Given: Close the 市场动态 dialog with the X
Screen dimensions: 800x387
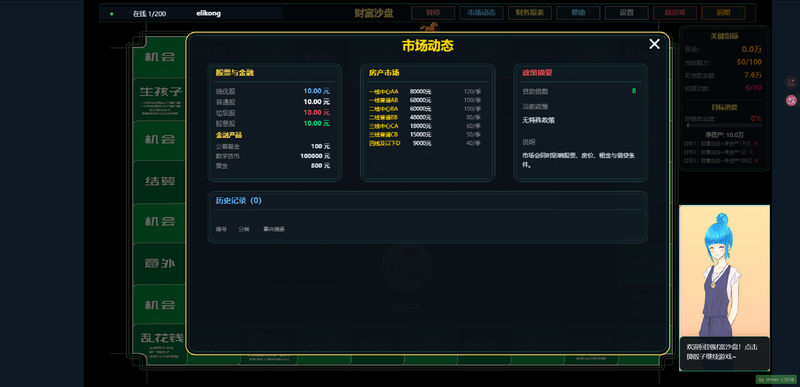Looking at the screenshot, I should click(654, 44).
